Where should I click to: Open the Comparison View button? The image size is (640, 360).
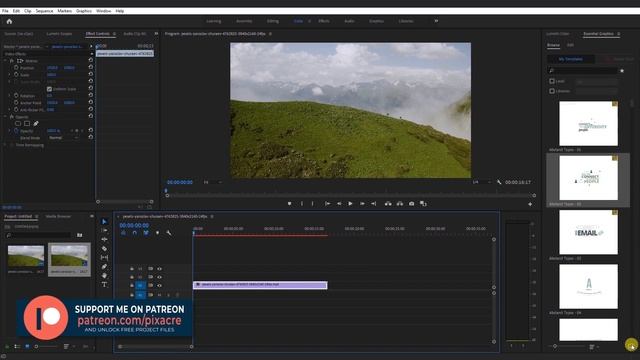coord(423,204)
